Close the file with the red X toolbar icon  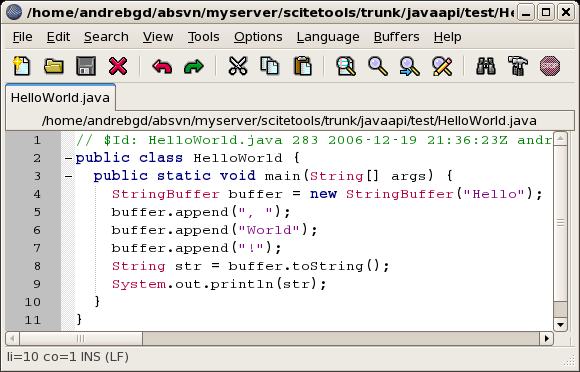pos(118,67)
